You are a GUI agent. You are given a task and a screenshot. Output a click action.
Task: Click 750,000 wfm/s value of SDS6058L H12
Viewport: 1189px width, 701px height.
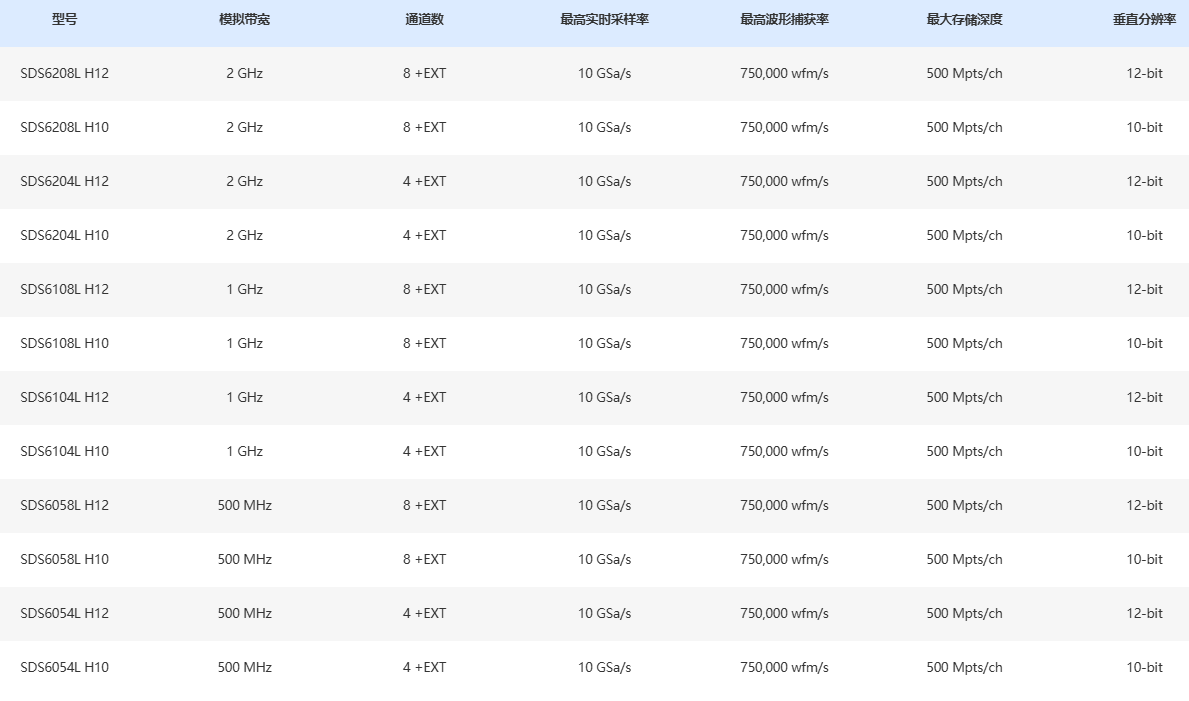[x=784, y=505]
